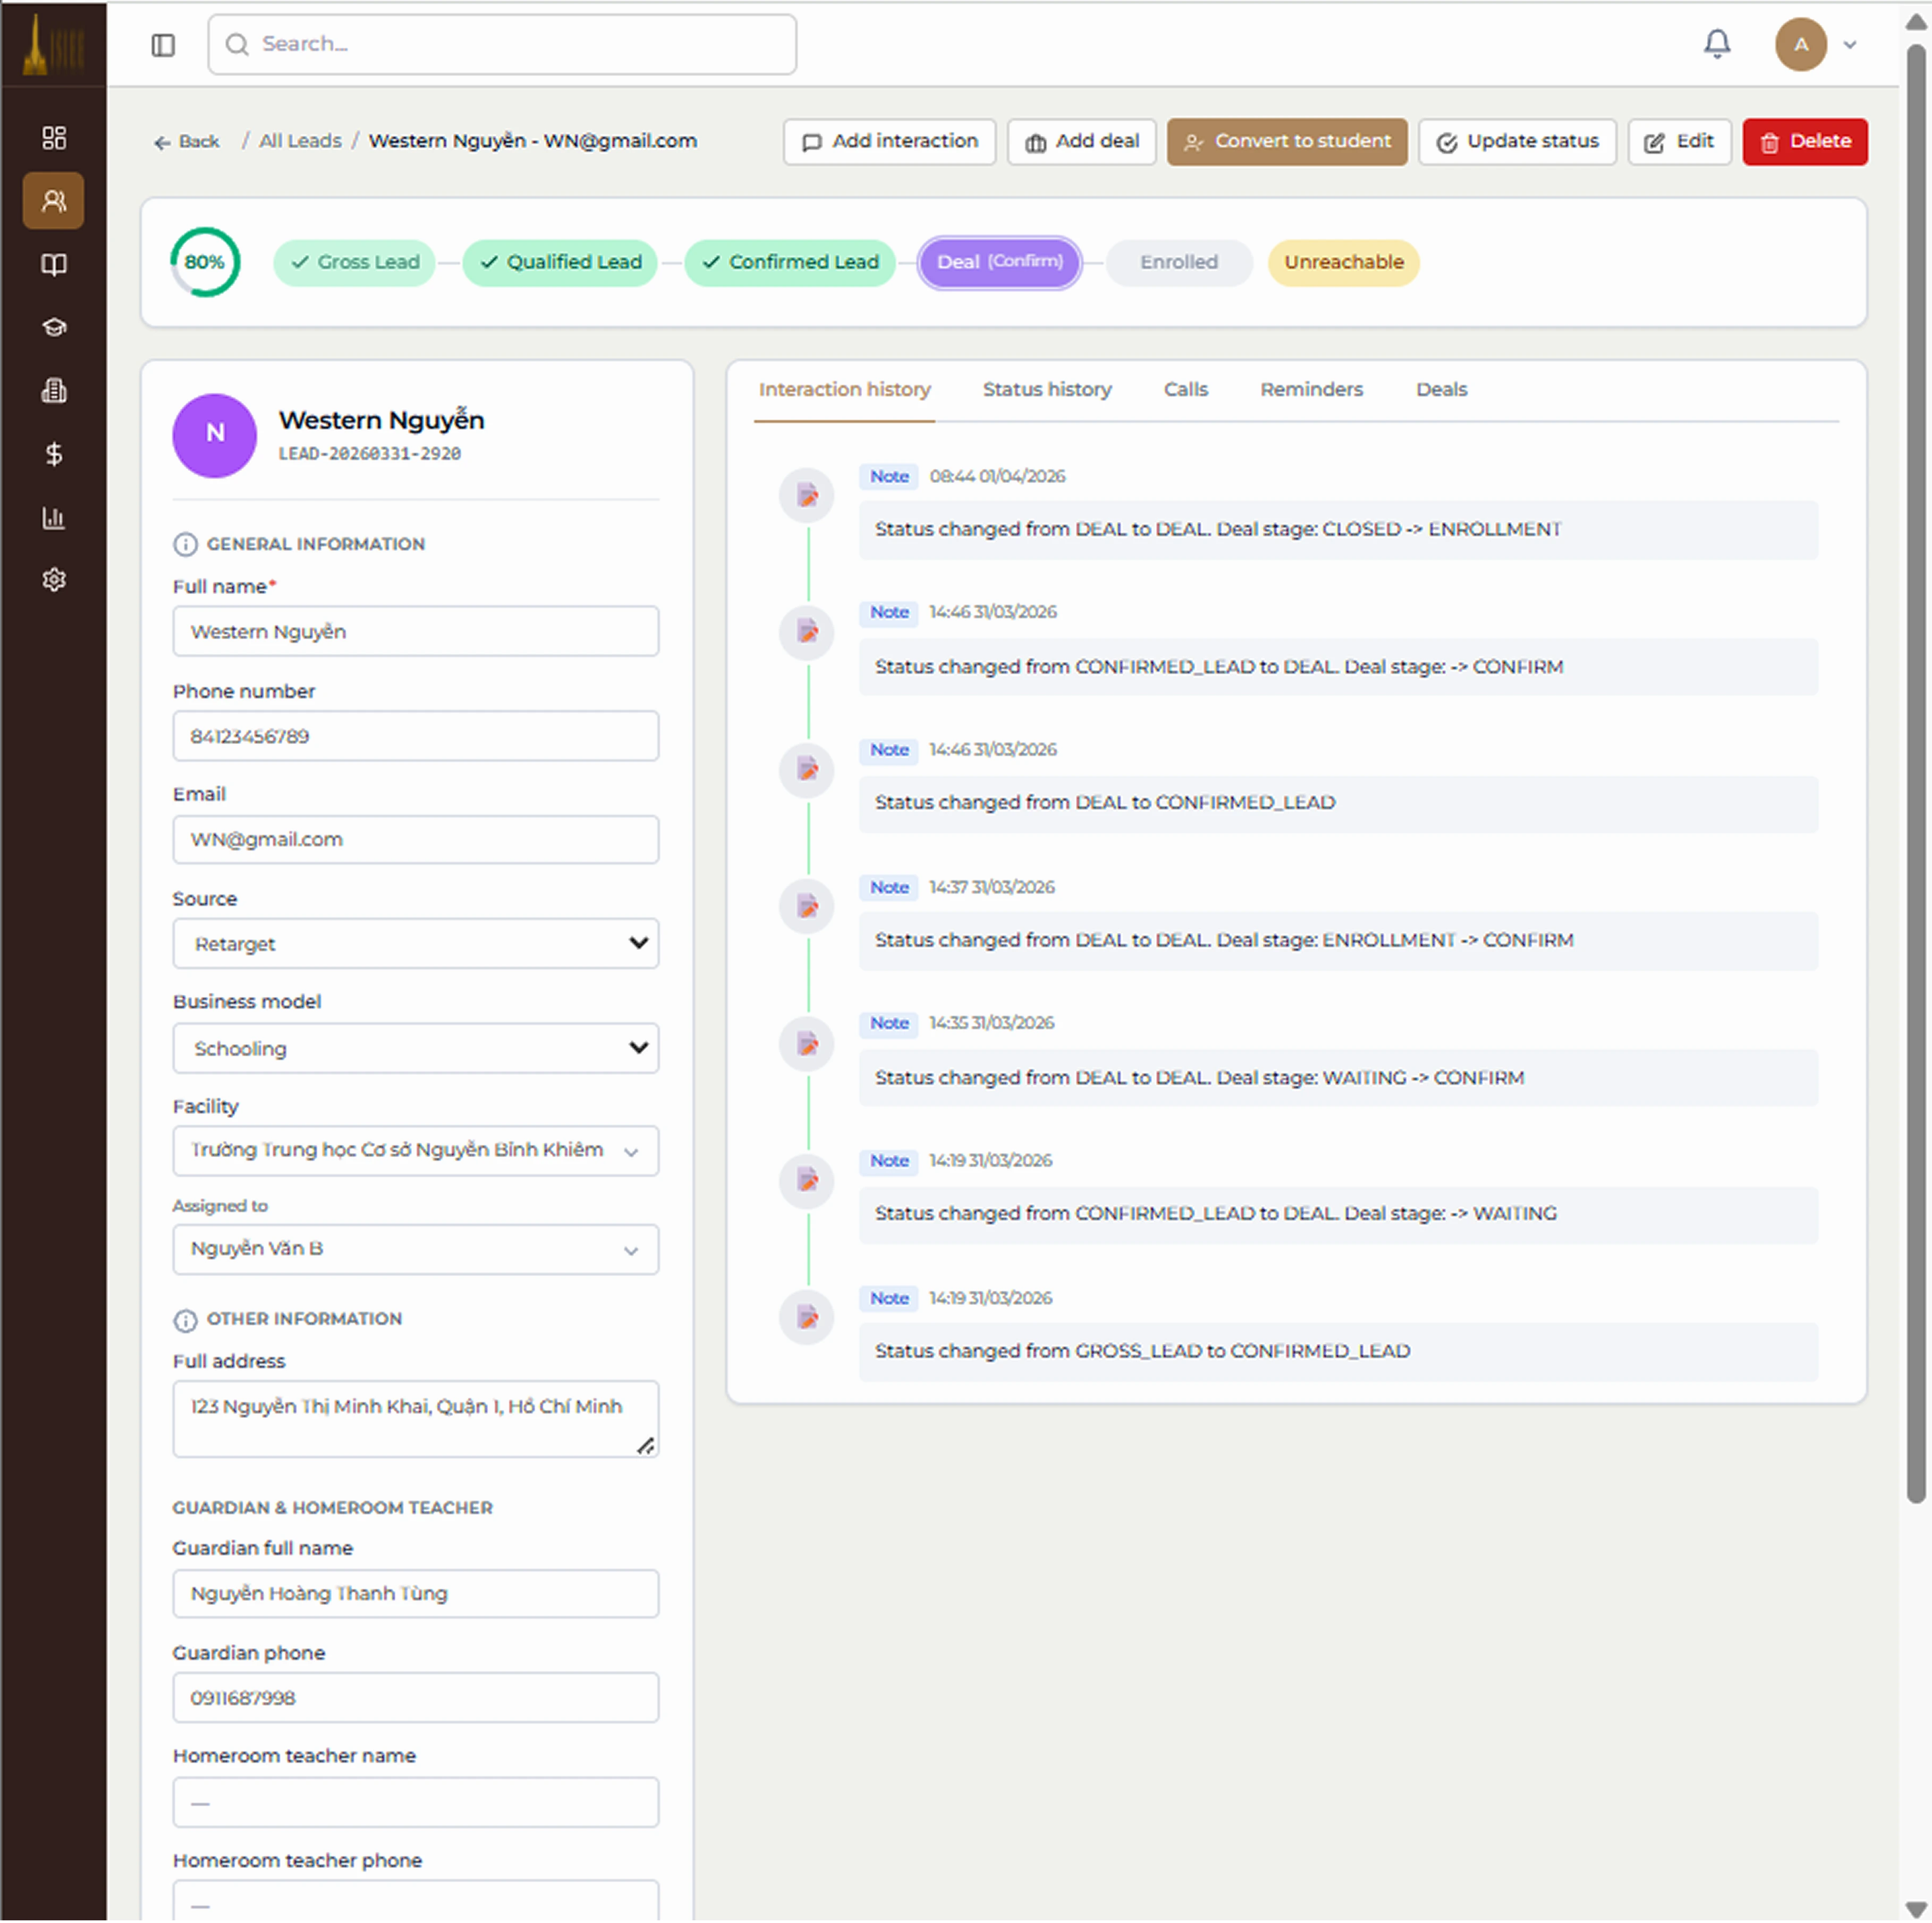Open the book icon in sidebar
Image resolution: width=1932 pixels, height=1923 pixels.
click(x=54, y=265)
